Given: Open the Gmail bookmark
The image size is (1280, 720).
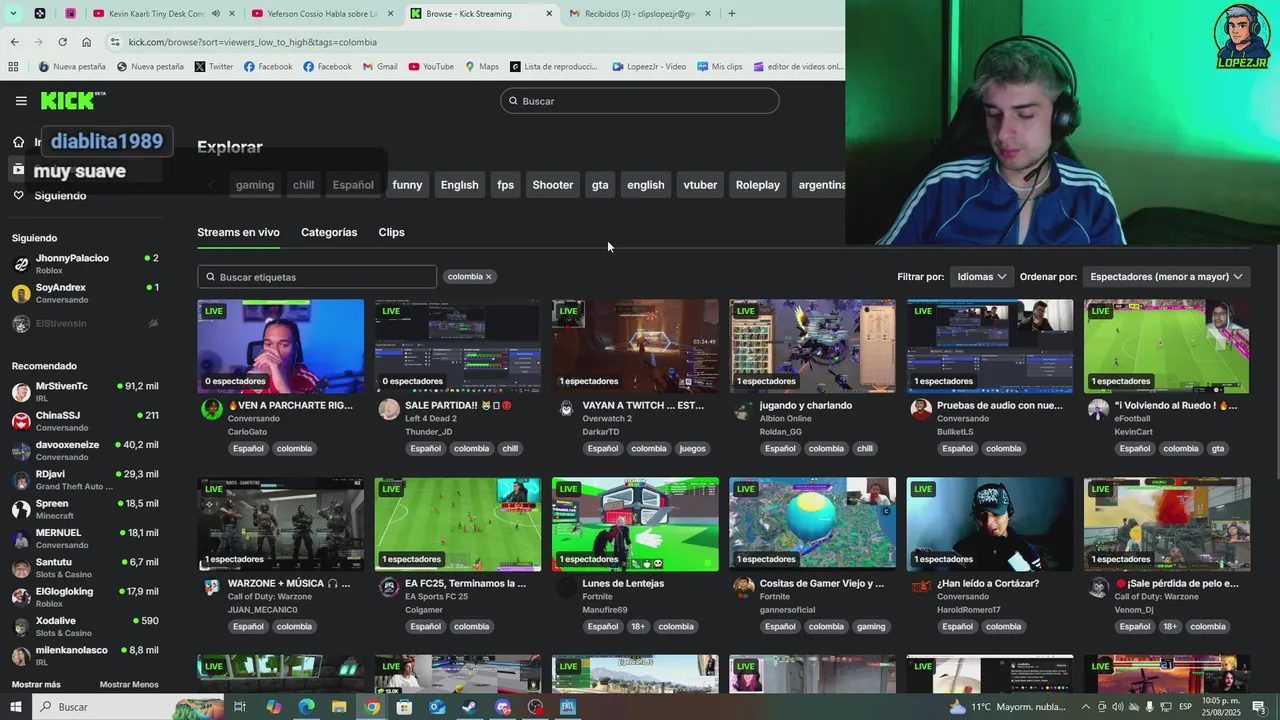Looking at the screenshot, I should pos(380,67).
